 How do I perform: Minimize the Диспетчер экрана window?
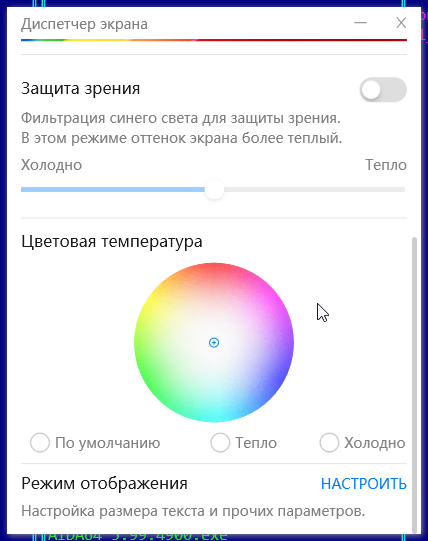pos(361,23)
